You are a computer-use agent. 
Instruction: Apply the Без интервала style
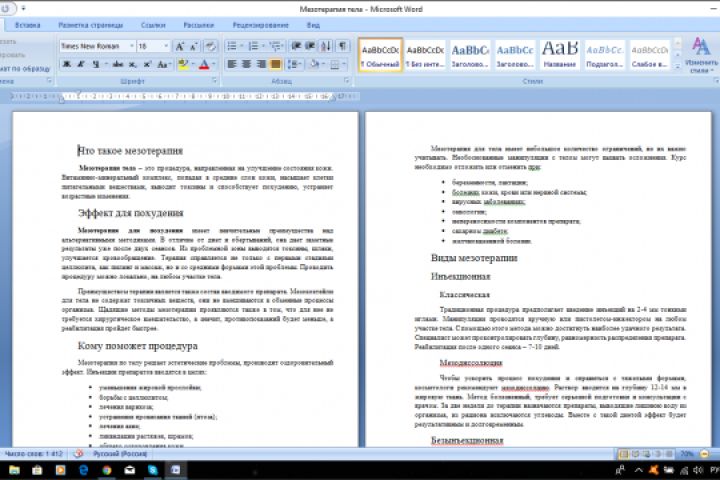(425, 55)
